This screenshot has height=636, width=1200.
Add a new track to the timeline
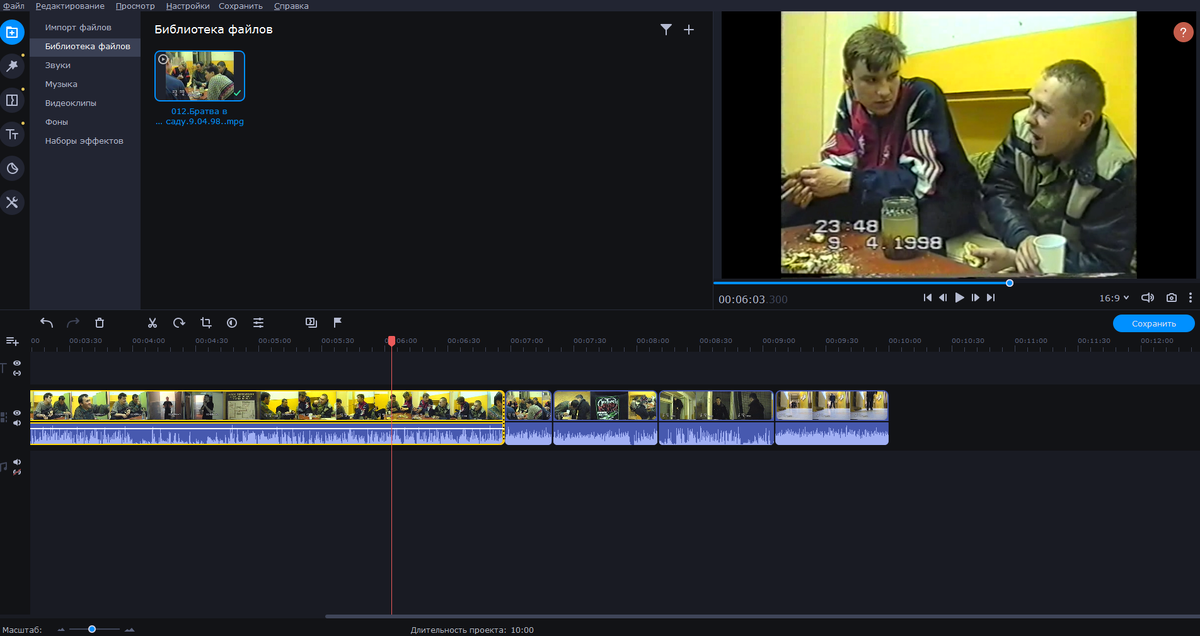(13, 342)
